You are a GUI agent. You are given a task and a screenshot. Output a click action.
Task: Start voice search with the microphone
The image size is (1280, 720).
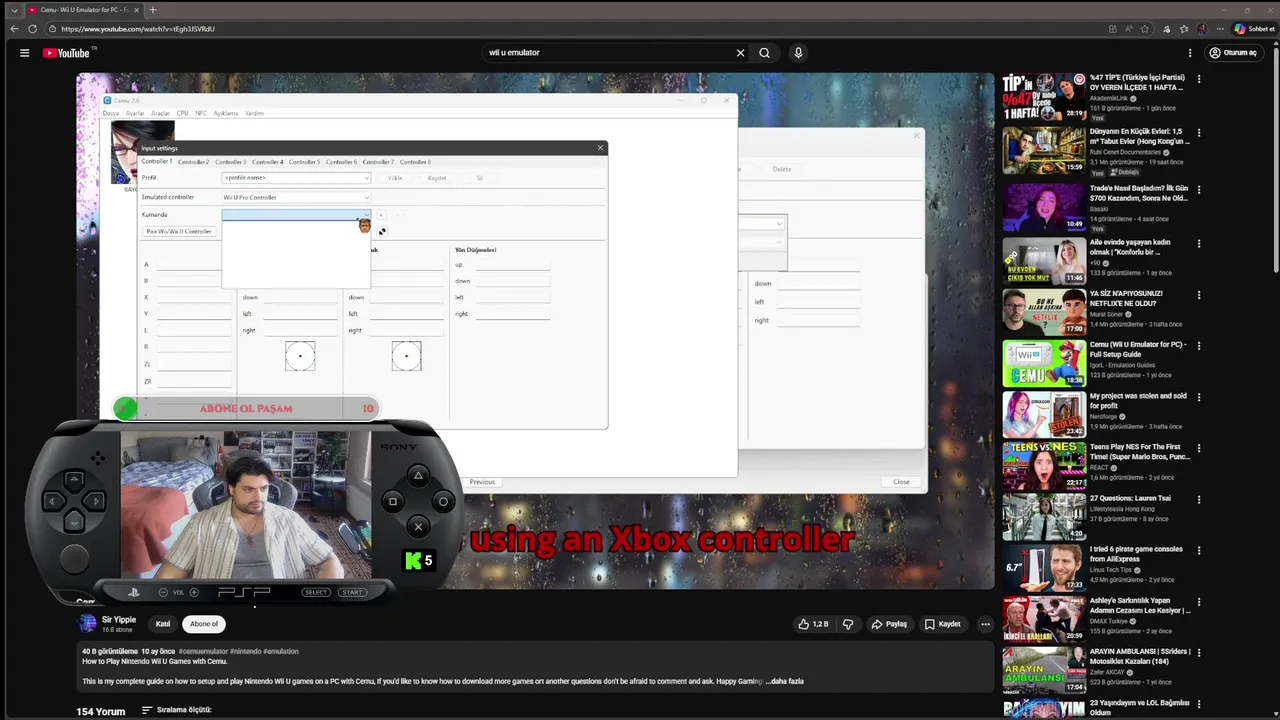point(798,53)
